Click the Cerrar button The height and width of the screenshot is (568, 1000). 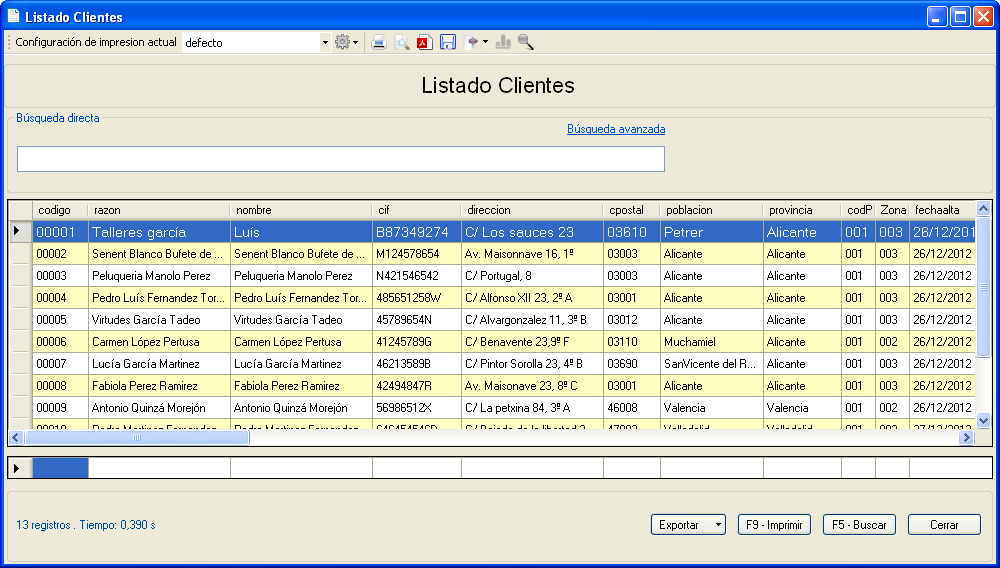(x=943, y=524)
